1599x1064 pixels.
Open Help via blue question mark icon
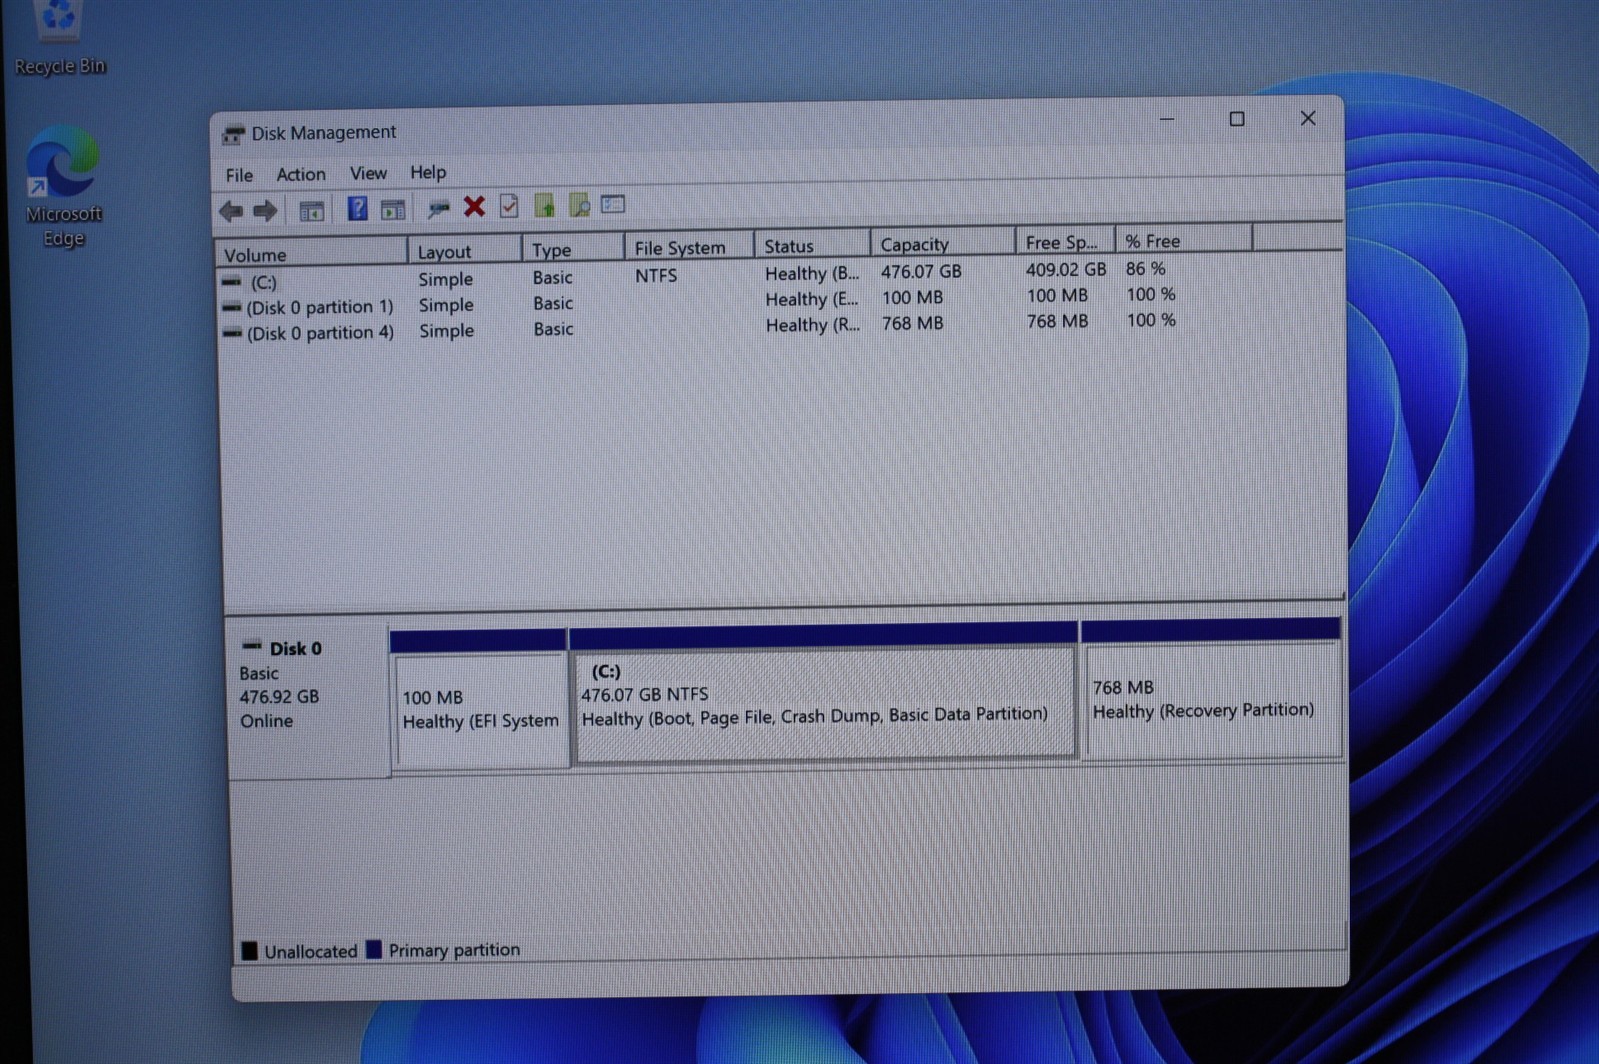tap(357, 208)
